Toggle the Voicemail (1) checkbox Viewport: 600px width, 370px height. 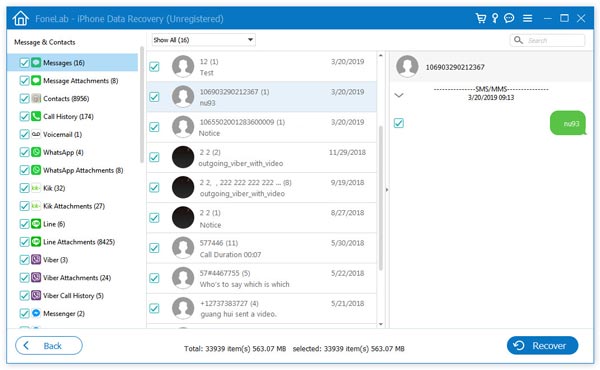point(24,134)
